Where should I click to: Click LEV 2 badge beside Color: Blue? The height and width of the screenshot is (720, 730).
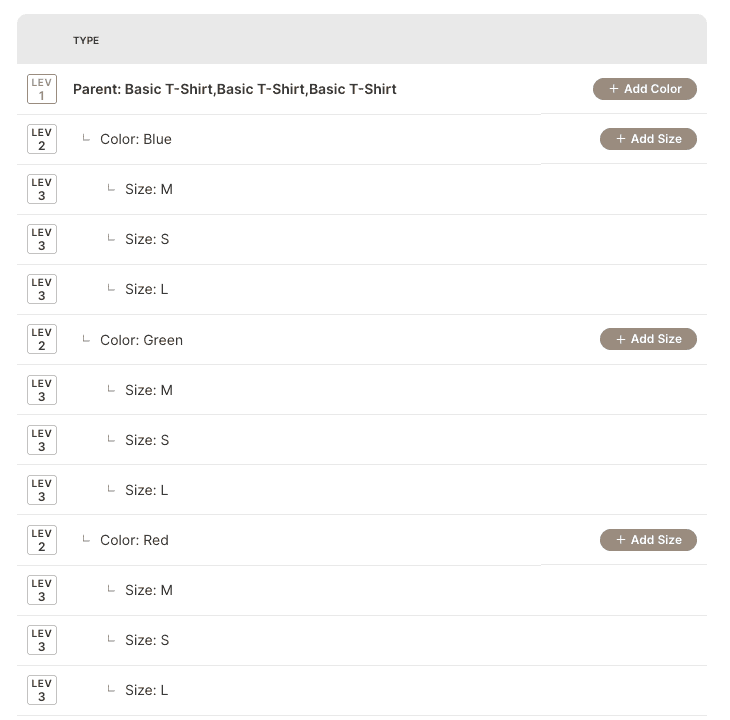click(42, 139)
